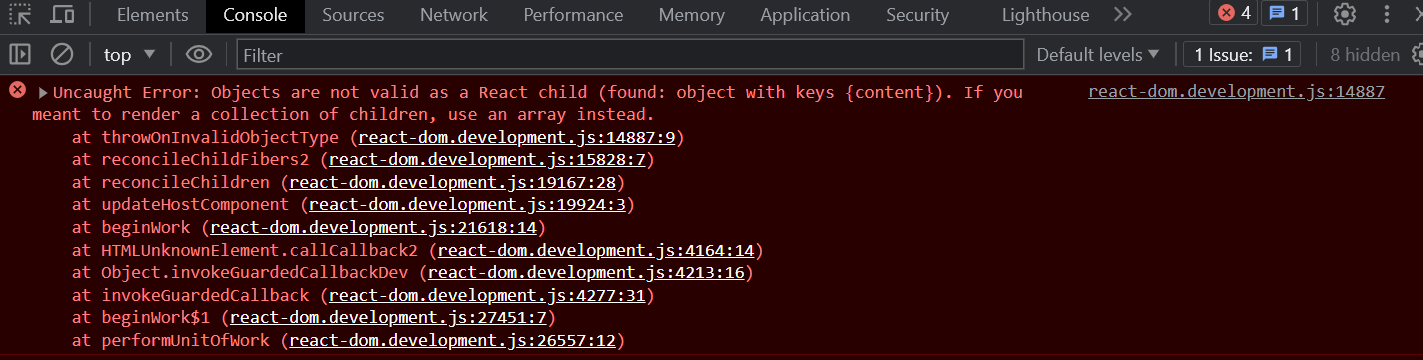
Task: Open live expression eye icon
Action: tap(199, 54)
